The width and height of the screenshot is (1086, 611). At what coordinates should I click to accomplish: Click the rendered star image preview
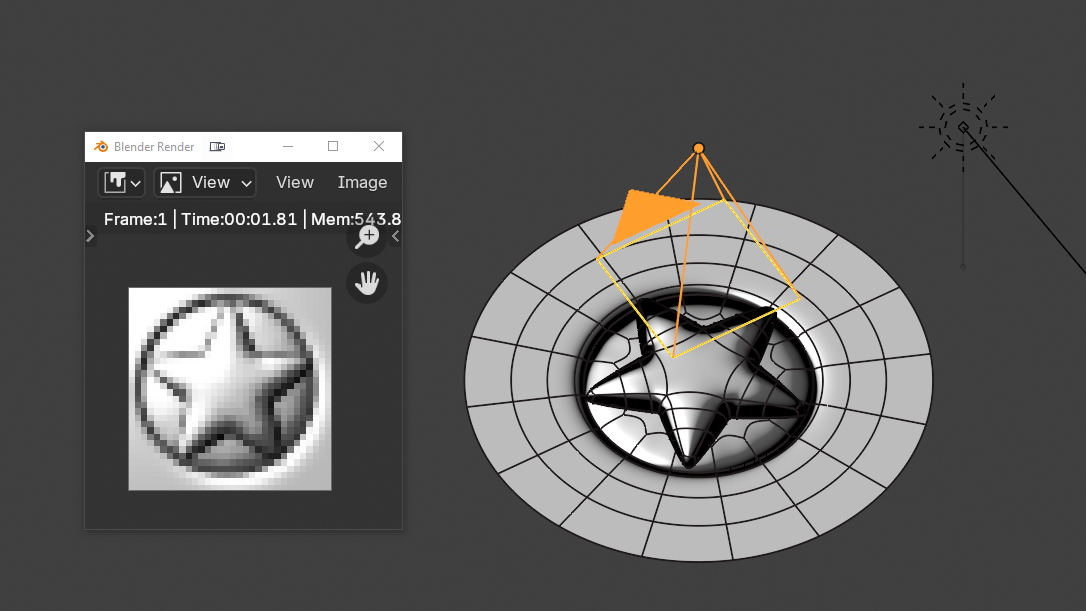tap(230, 388)
